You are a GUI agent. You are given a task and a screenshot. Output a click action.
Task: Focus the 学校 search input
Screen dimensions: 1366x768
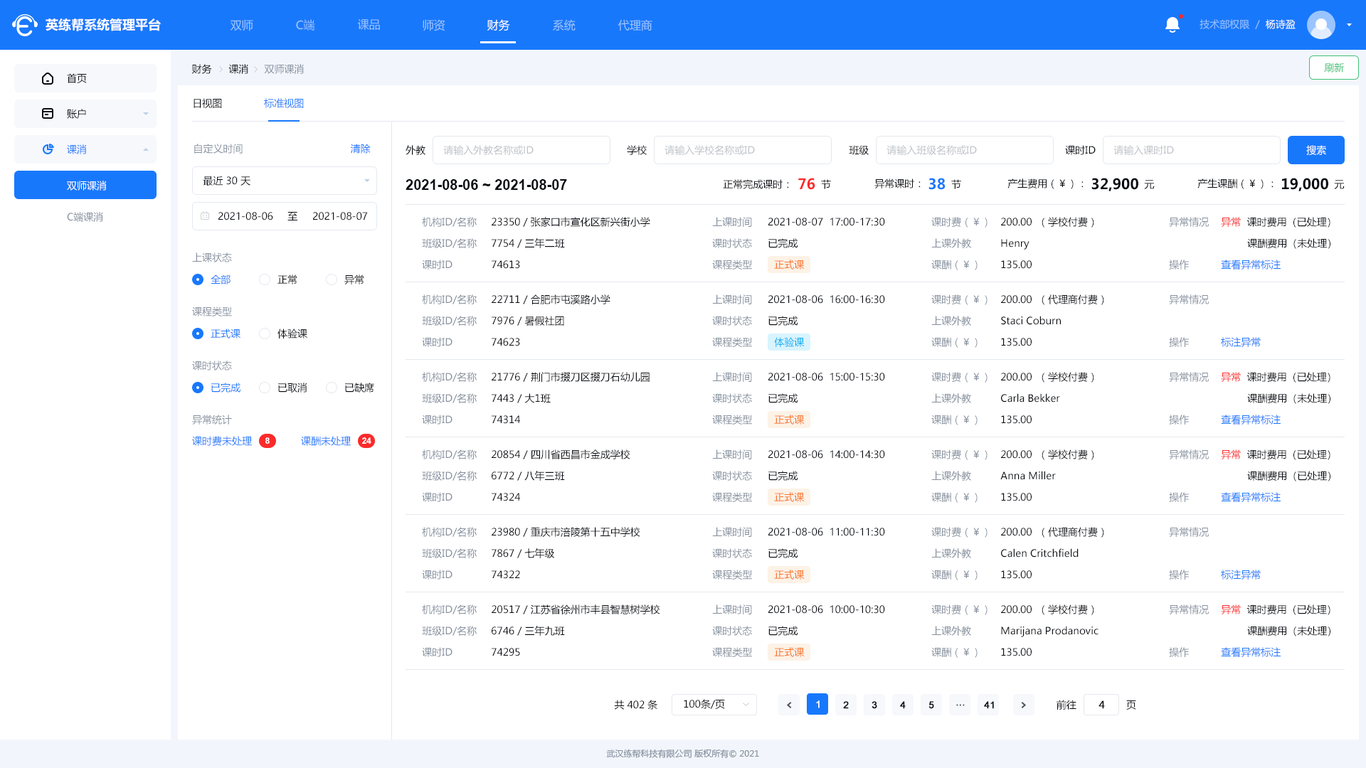tap(742, 150)
